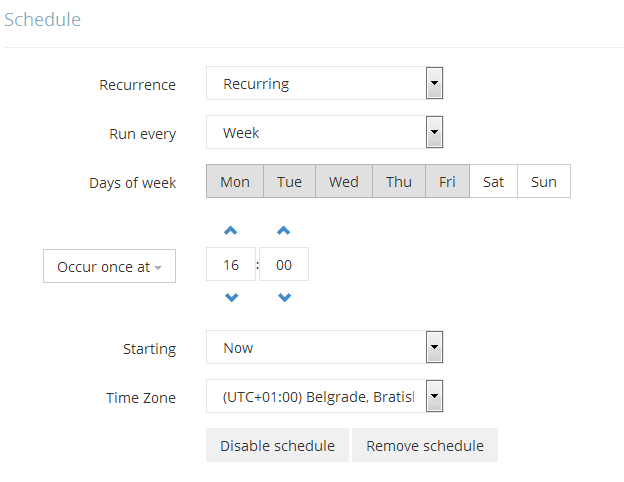Expand the Time Zone dropdown
The width and height of the screenshot is (624, 482).
tap(324, 397)
